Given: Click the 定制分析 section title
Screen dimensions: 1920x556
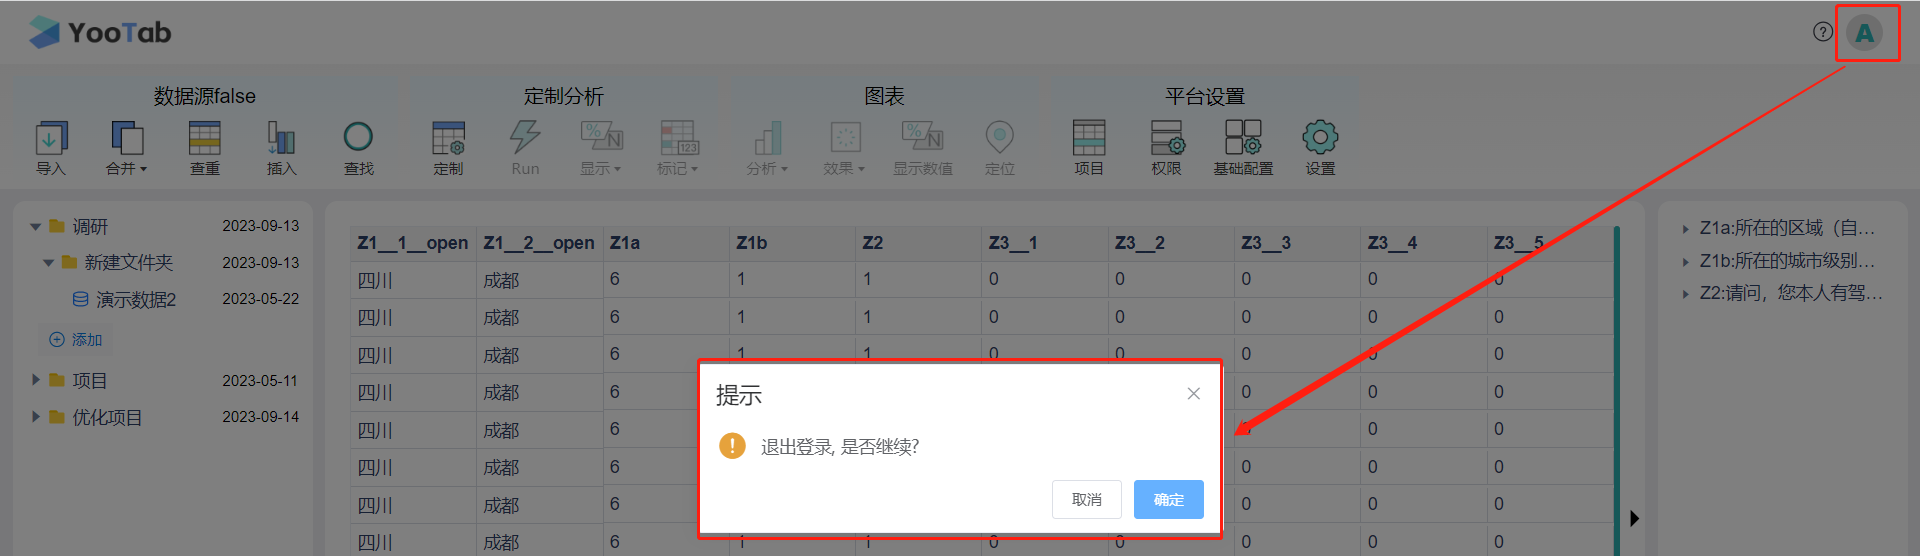Looking at the screenshot, I should click(564, 96).
